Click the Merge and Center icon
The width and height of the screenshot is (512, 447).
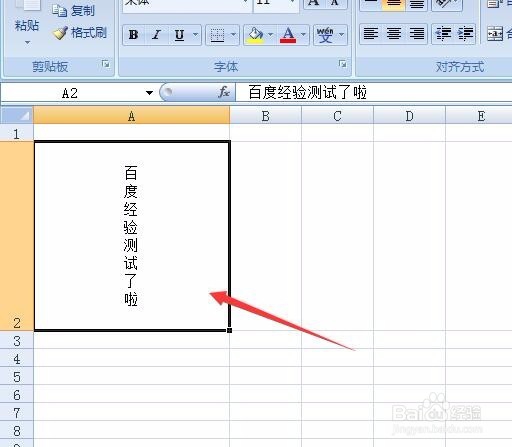(x=495, y=34)
